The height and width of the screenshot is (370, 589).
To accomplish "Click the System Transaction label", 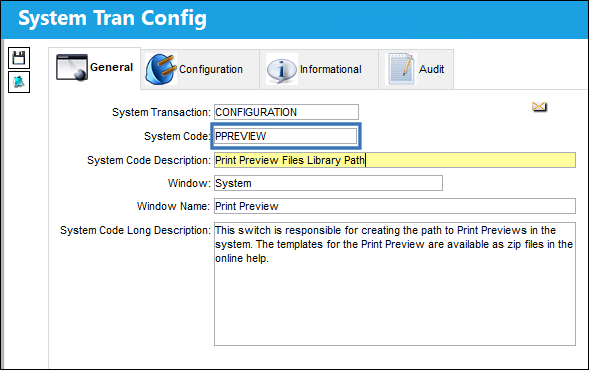I will 161,112.
